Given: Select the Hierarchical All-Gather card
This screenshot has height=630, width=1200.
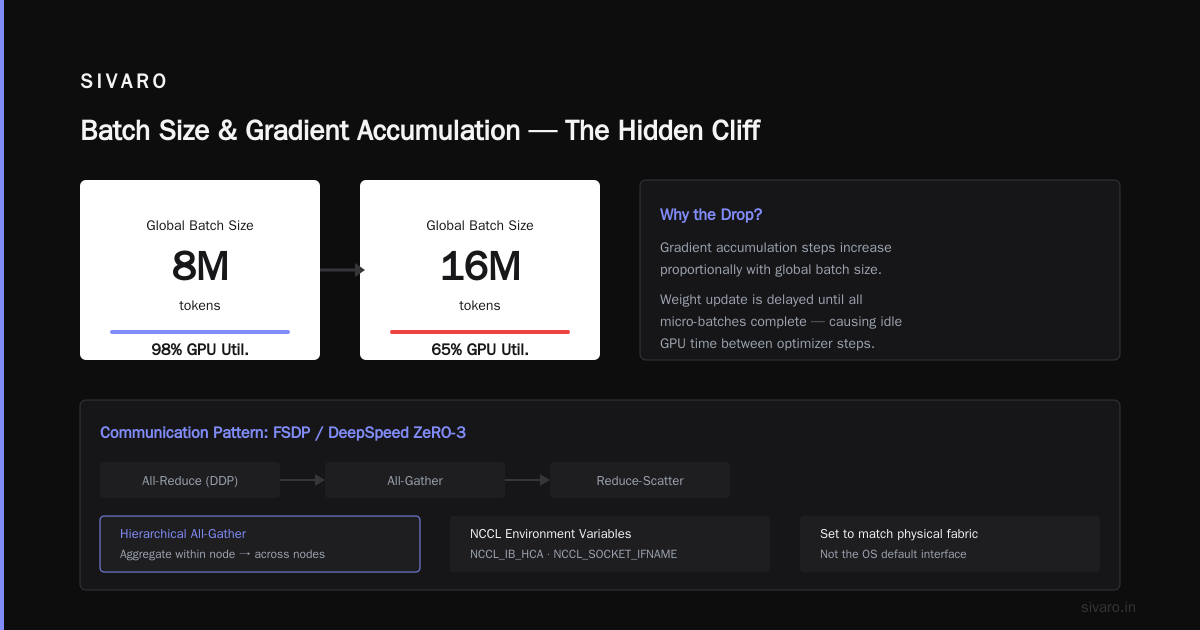Looking at the screenshot, I should coord(260,544).
